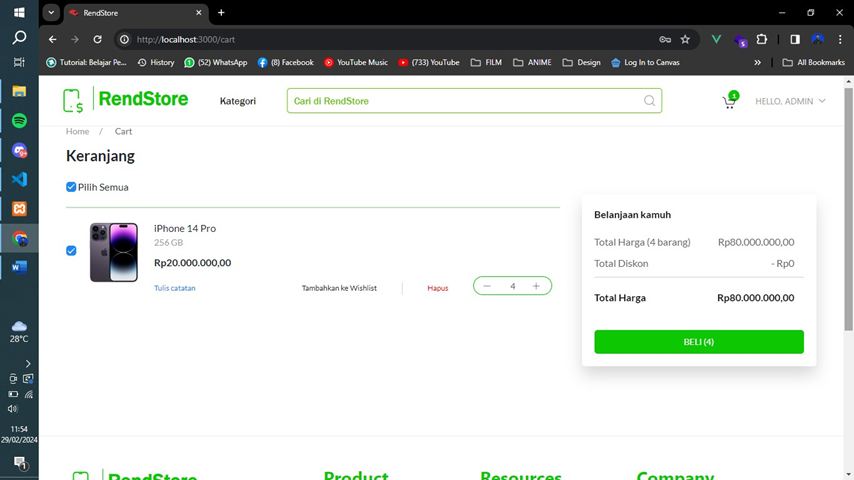Click the search magnifier icon in RendStore
This screenshot has height=480, width=854.
(x=649, y=101)
